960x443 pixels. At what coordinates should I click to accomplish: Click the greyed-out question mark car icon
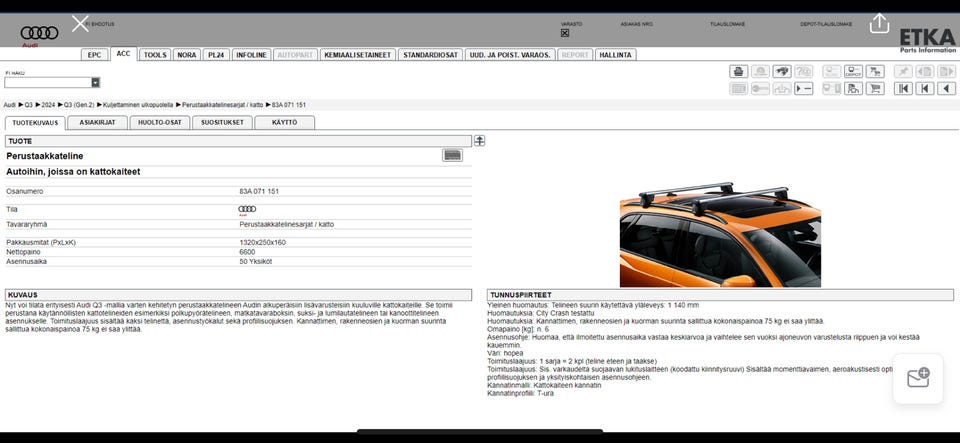click(803, 72)
